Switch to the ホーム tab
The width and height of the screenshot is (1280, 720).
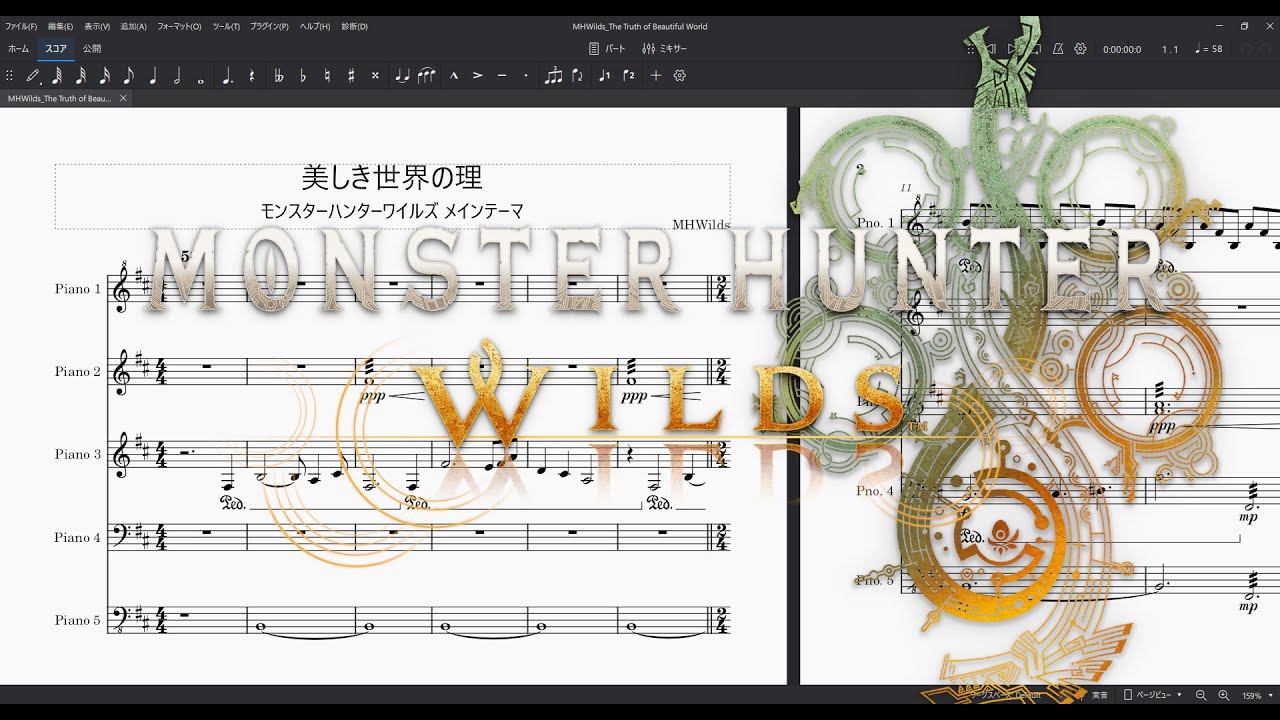[x=18, y=48]
